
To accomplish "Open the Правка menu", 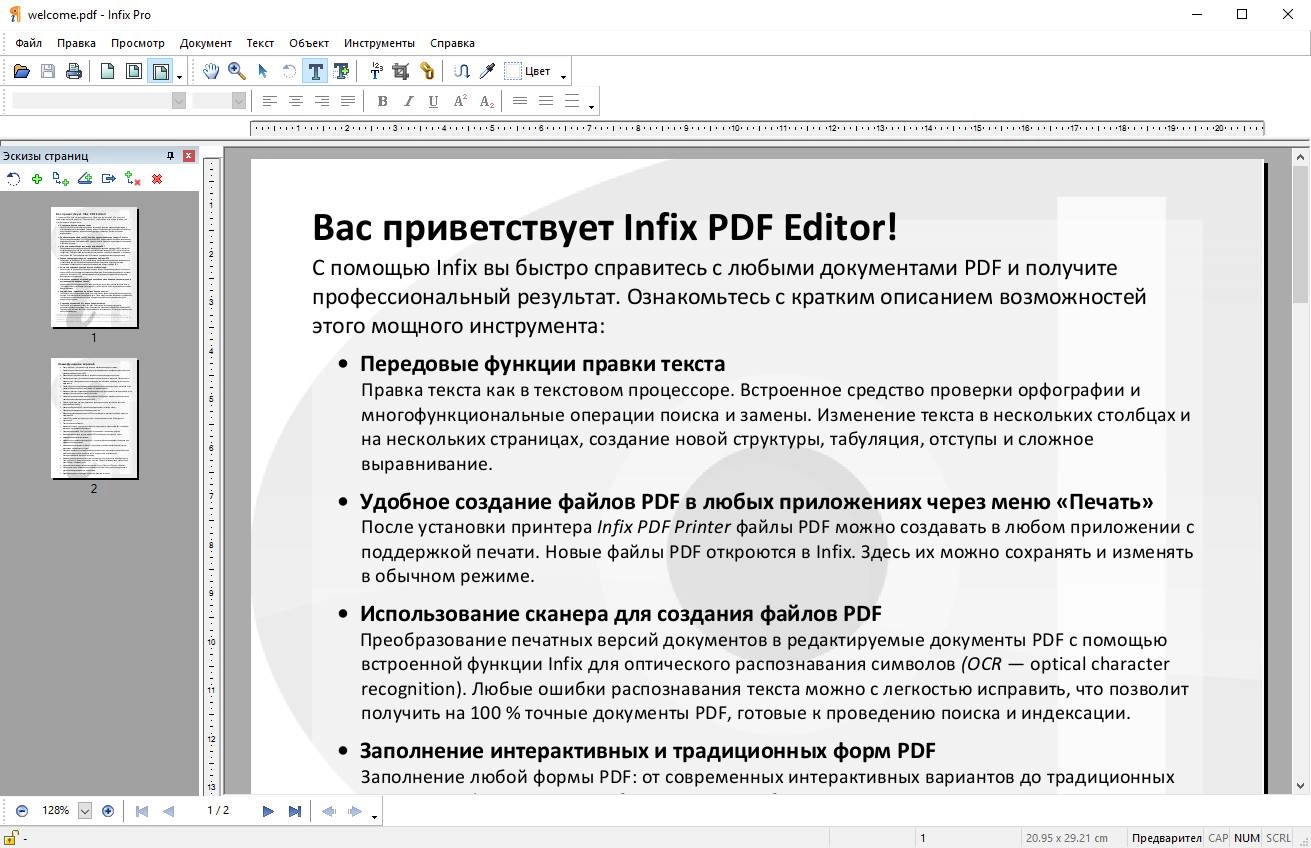I will pyautogui.click(x=76, y=43).
